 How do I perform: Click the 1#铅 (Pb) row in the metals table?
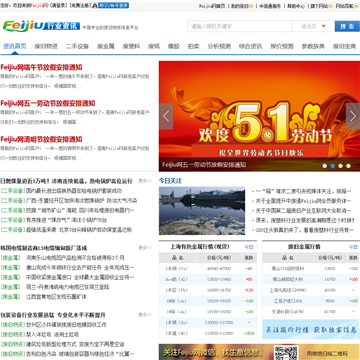point(208,290)
